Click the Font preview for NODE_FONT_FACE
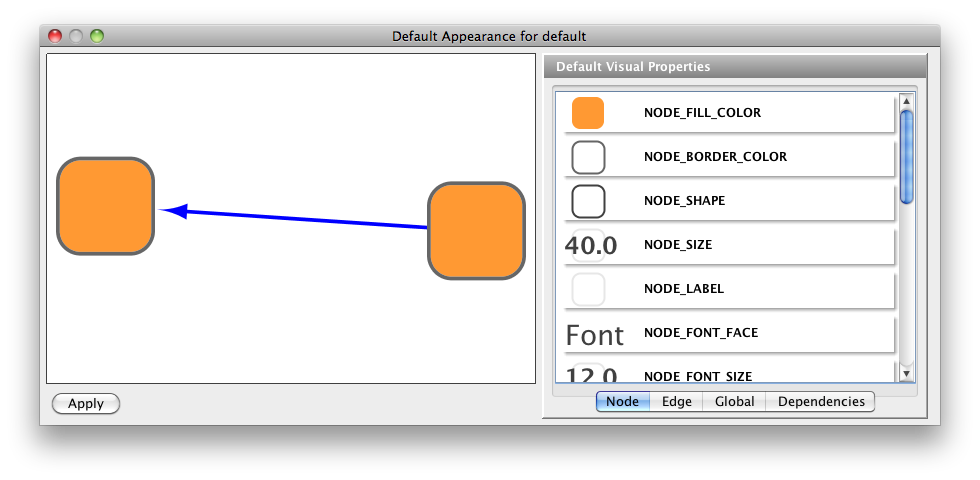Screen dimensions: 980x480 tap(594, 334)
